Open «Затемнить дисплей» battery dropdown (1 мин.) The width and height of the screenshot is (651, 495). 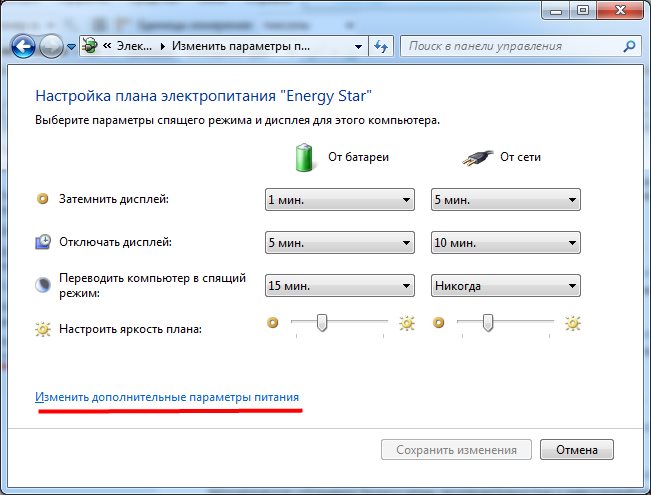[340, 200]
